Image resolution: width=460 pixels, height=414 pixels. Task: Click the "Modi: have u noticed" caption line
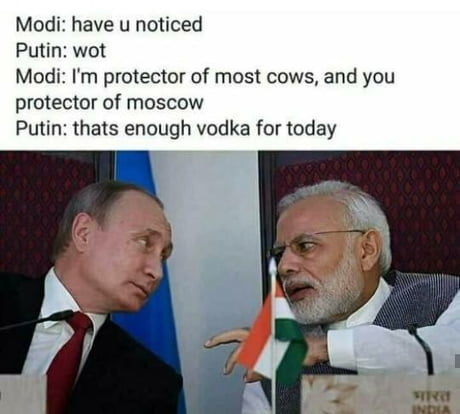109,25
